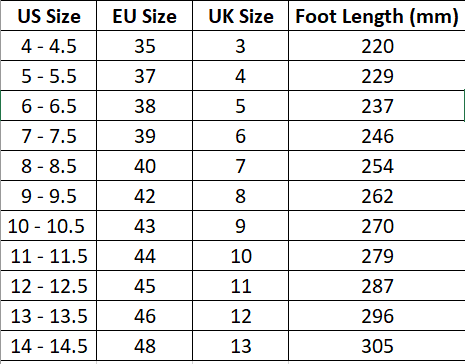Click the EU size 46 cell

tap(144, 316)
